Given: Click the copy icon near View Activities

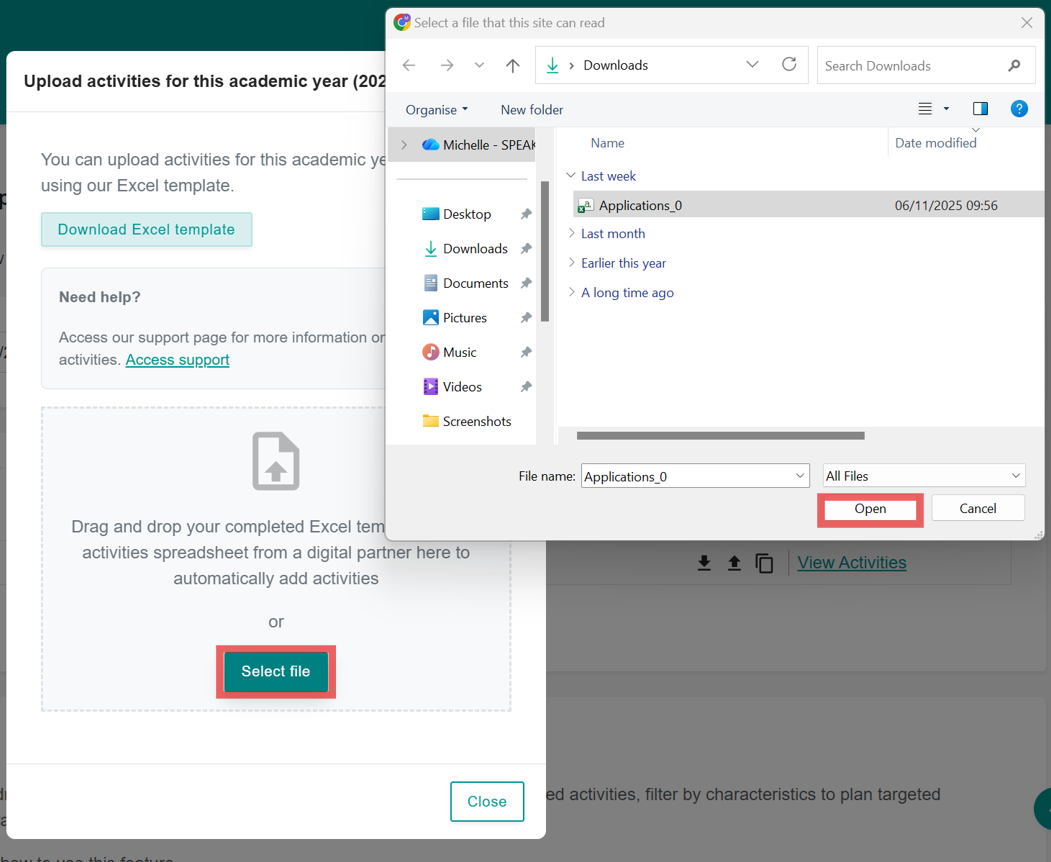Looking at the screenshot, I should point(764,563).
